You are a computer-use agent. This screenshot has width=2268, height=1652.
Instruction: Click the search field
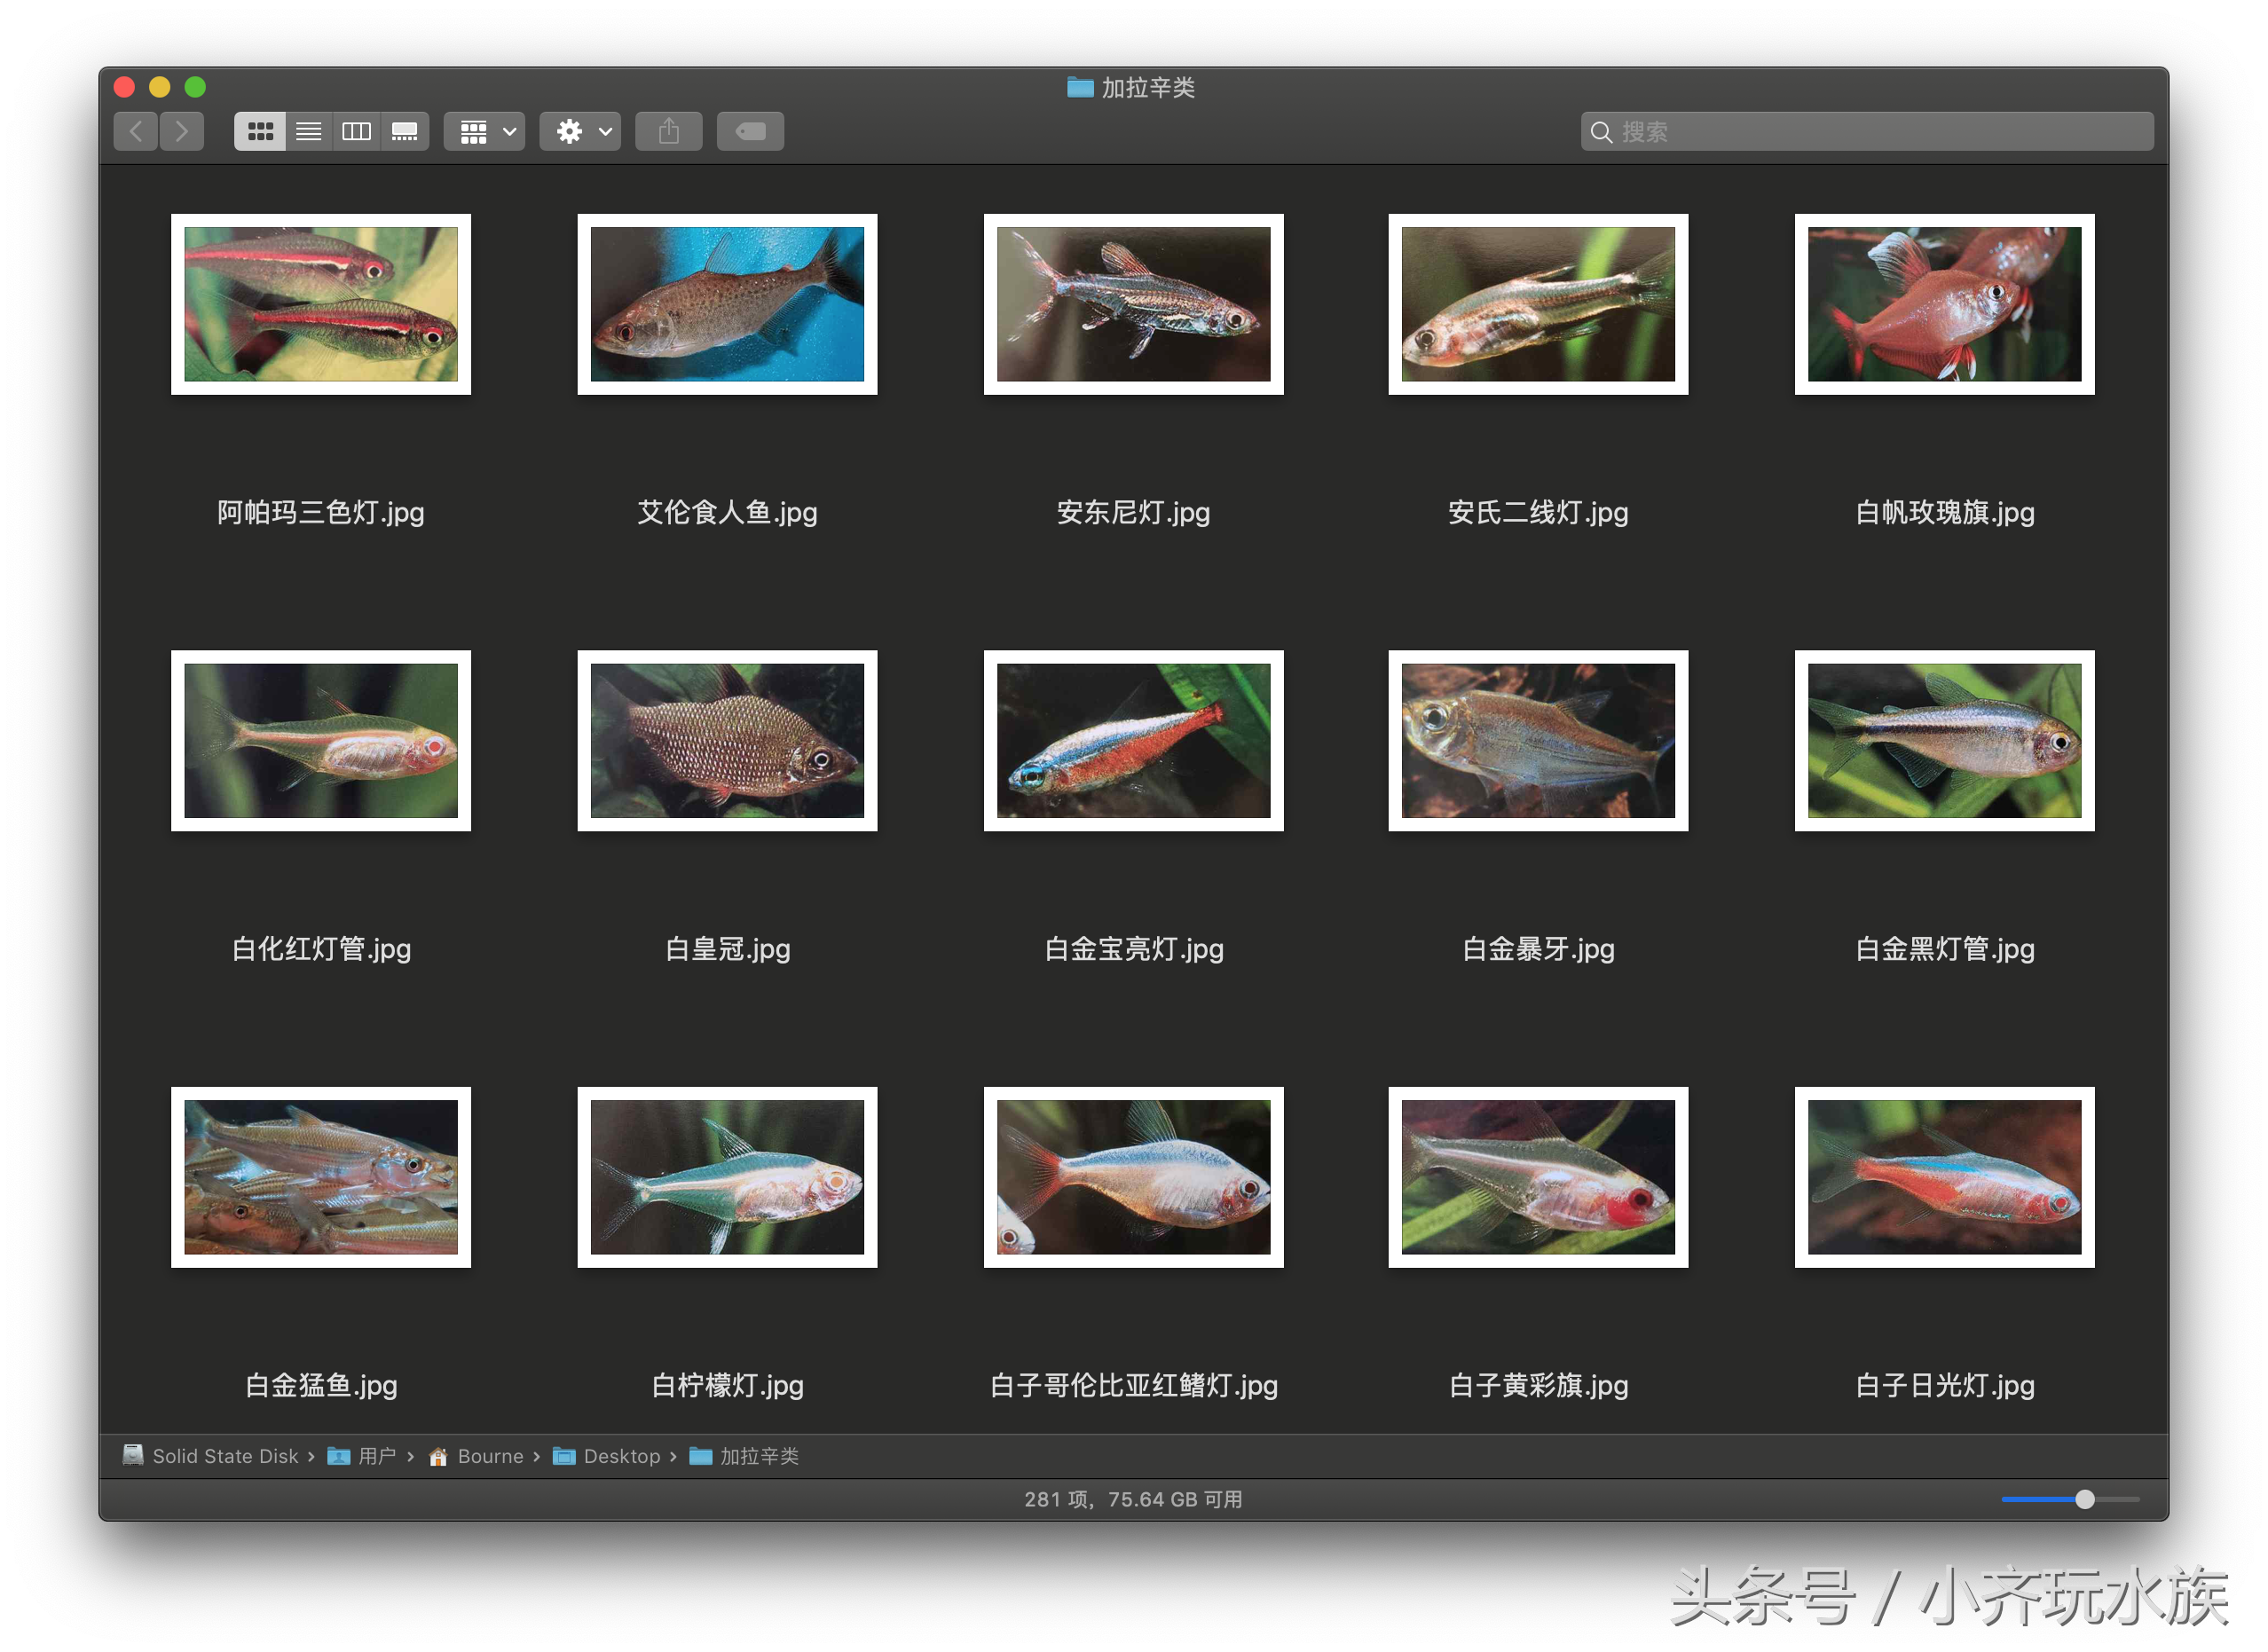point(1866,131)
